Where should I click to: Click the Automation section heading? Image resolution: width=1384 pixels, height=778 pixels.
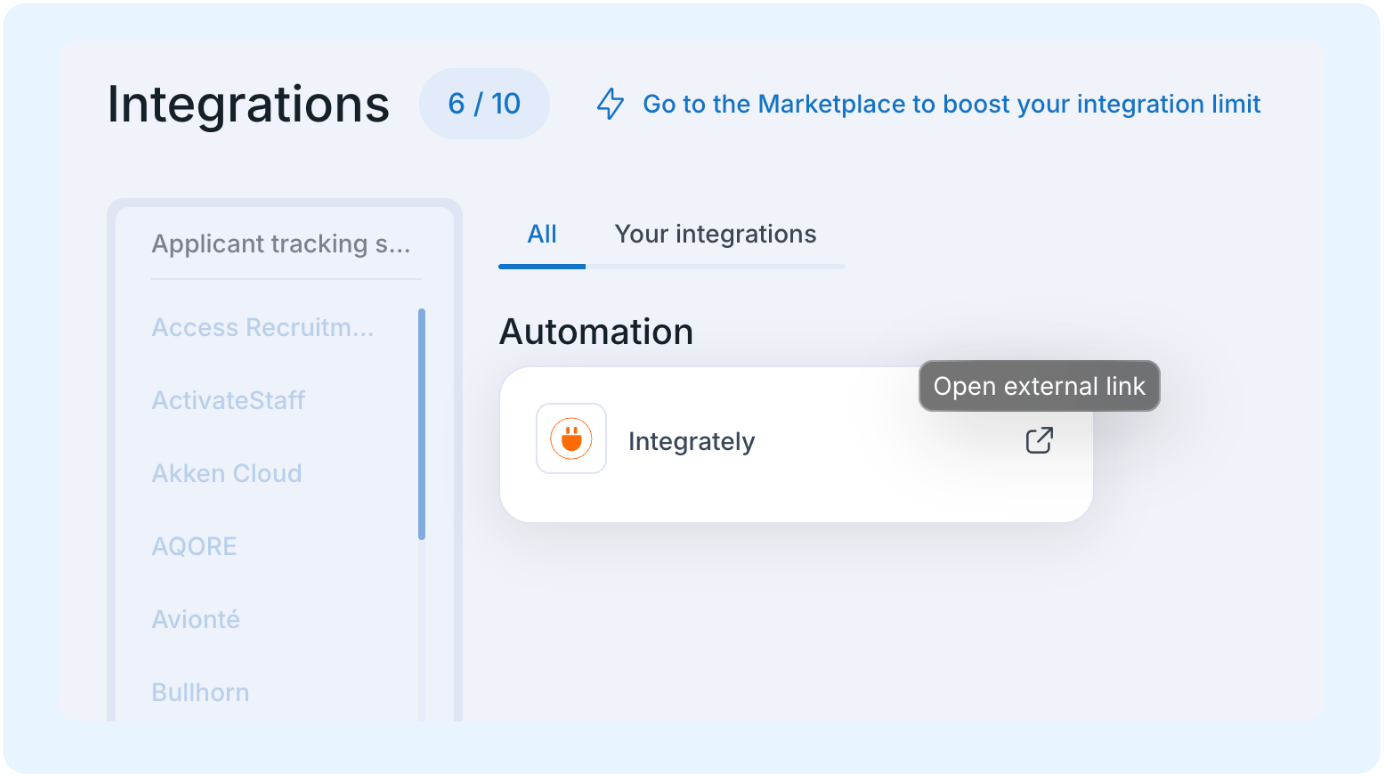[596, 331]
